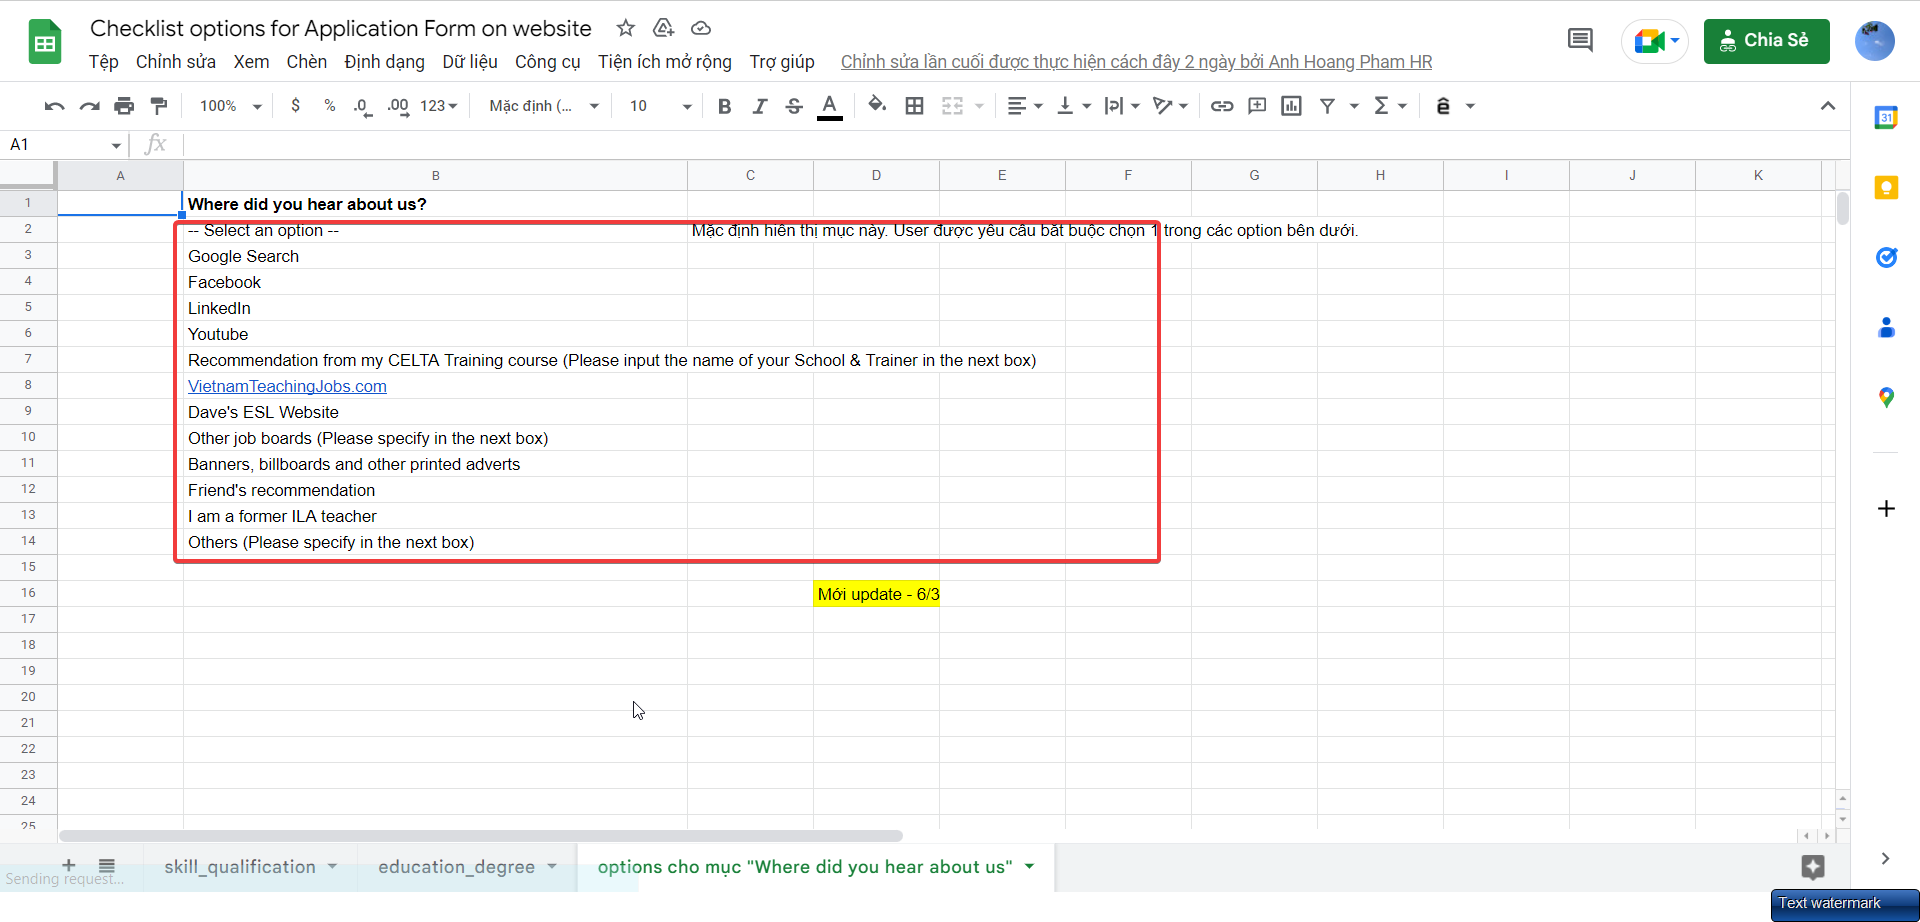Screen dimensions: 1920x922
Task: Open text rotation dropdown
Action: click(1170, 106)
